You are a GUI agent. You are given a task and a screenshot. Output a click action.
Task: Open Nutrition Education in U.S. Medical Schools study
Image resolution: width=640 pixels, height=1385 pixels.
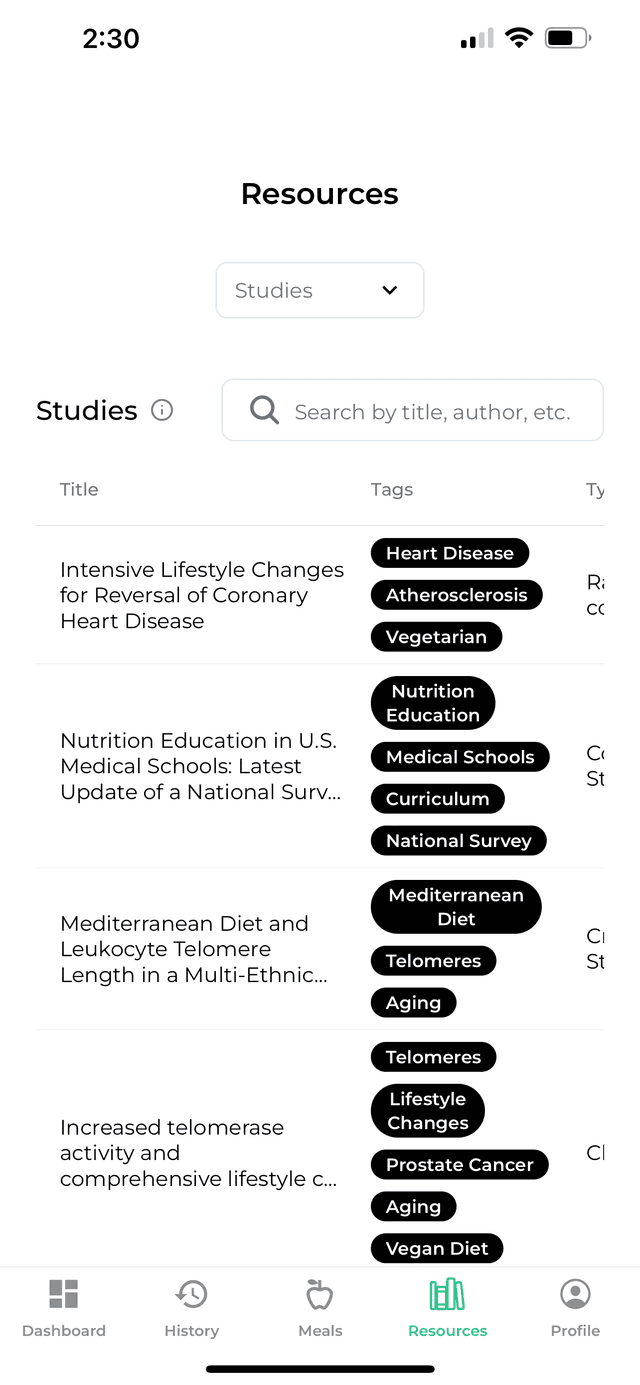200,766
